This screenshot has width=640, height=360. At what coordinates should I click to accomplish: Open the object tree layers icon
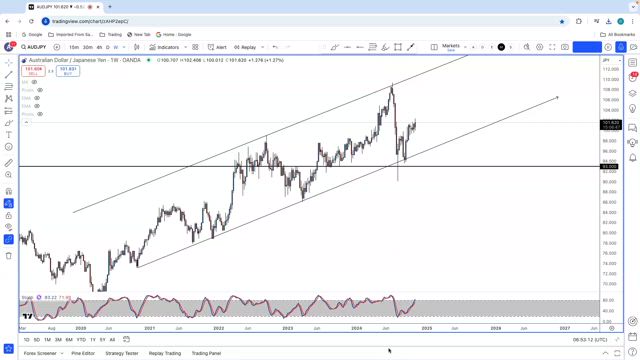coord(633,93)
